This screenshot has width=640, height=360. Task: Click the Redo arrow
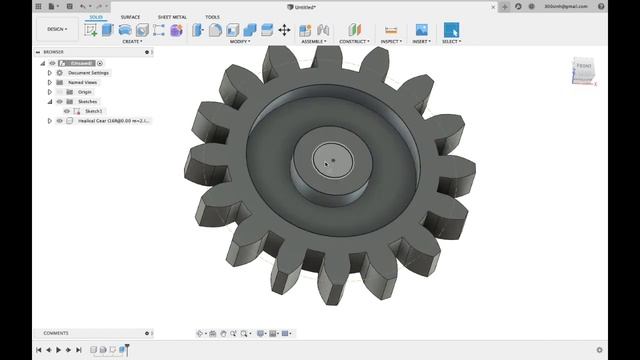[99, 7]
